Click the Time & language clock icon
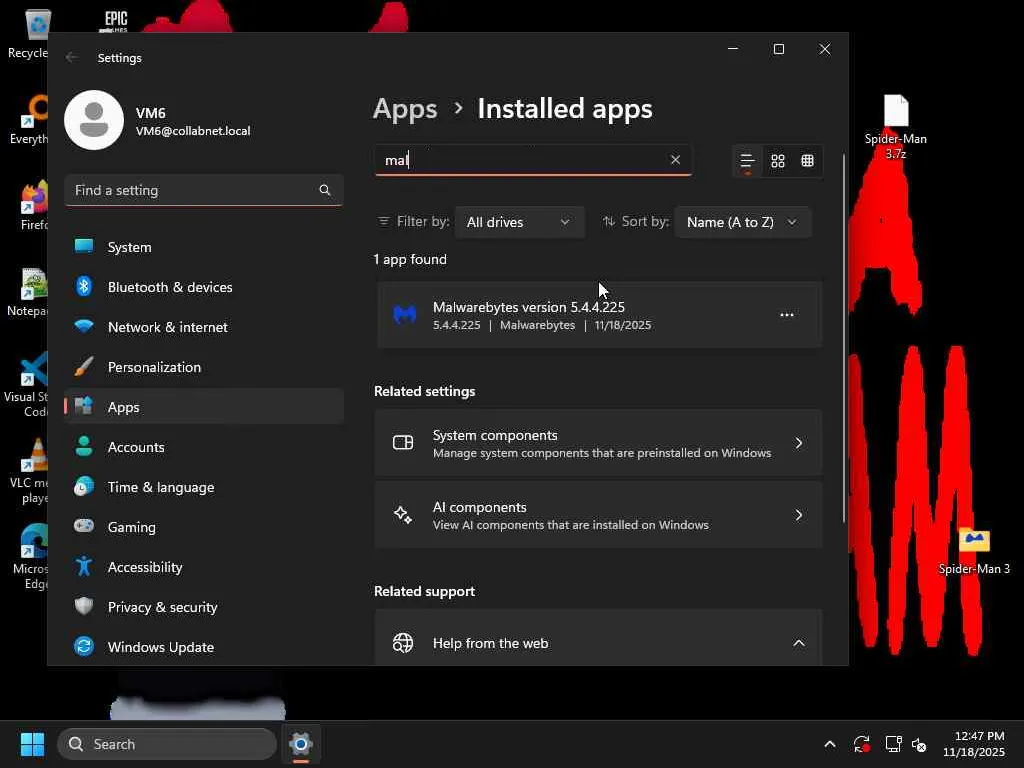 84,487
